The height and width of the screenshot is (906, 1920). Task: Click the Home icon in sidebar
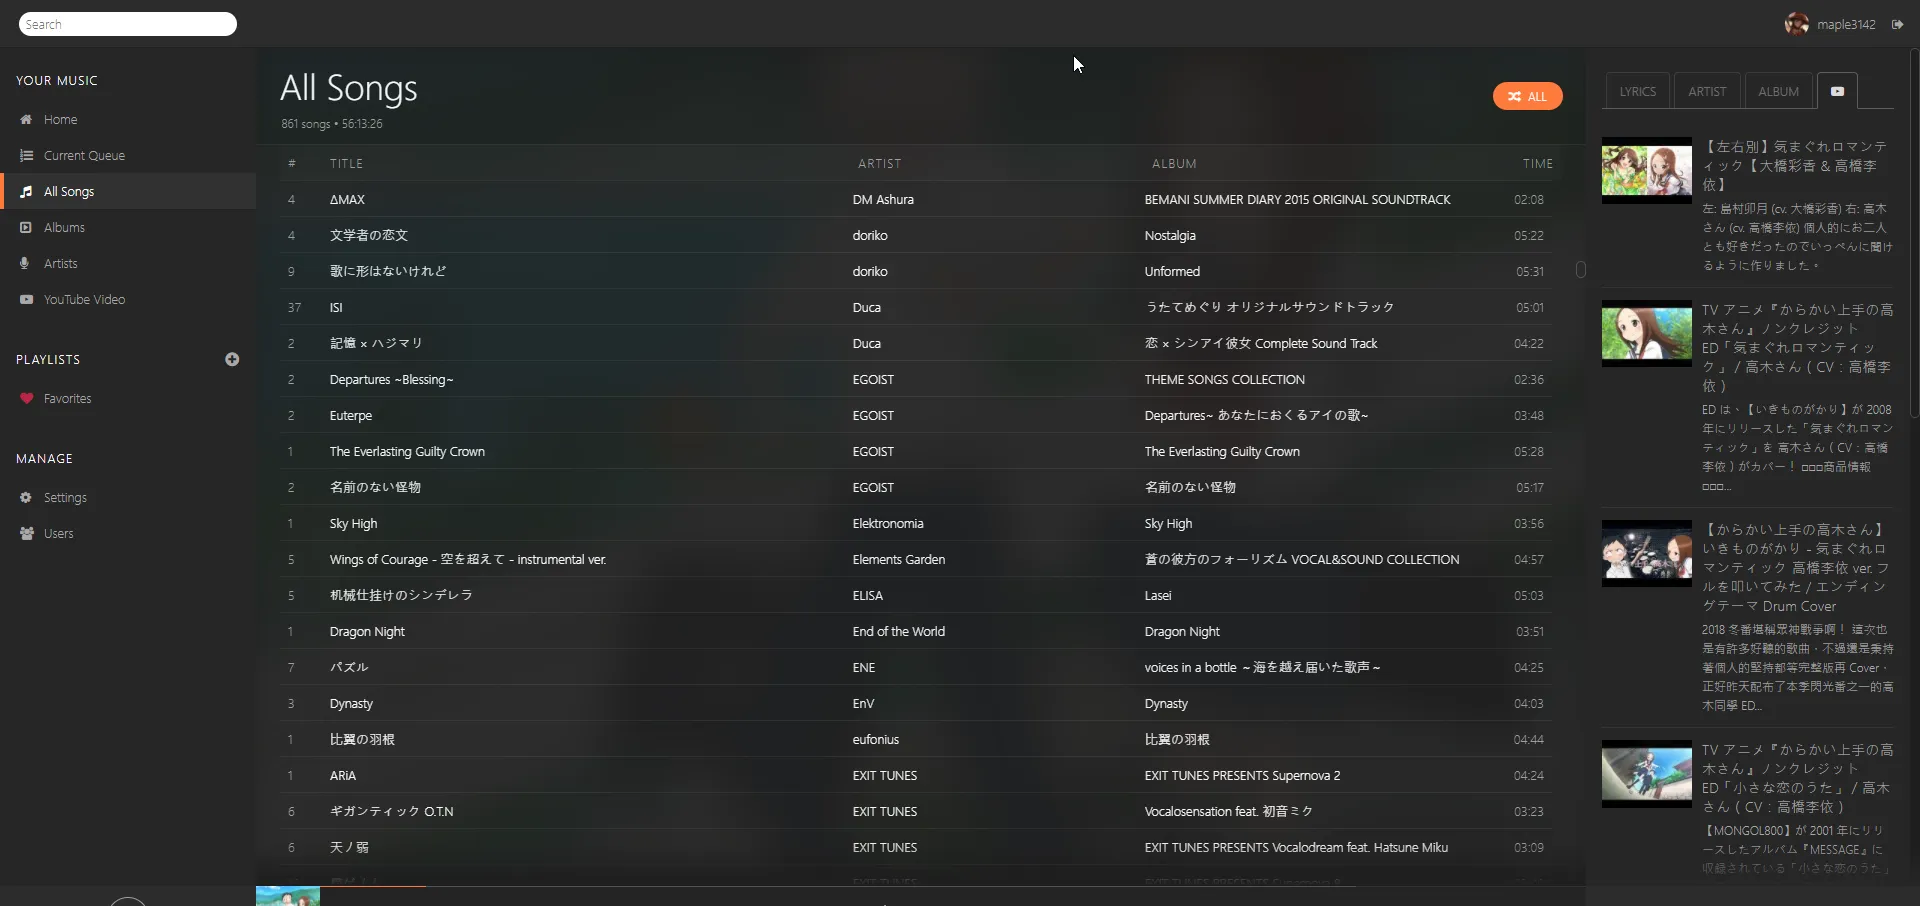26,120
